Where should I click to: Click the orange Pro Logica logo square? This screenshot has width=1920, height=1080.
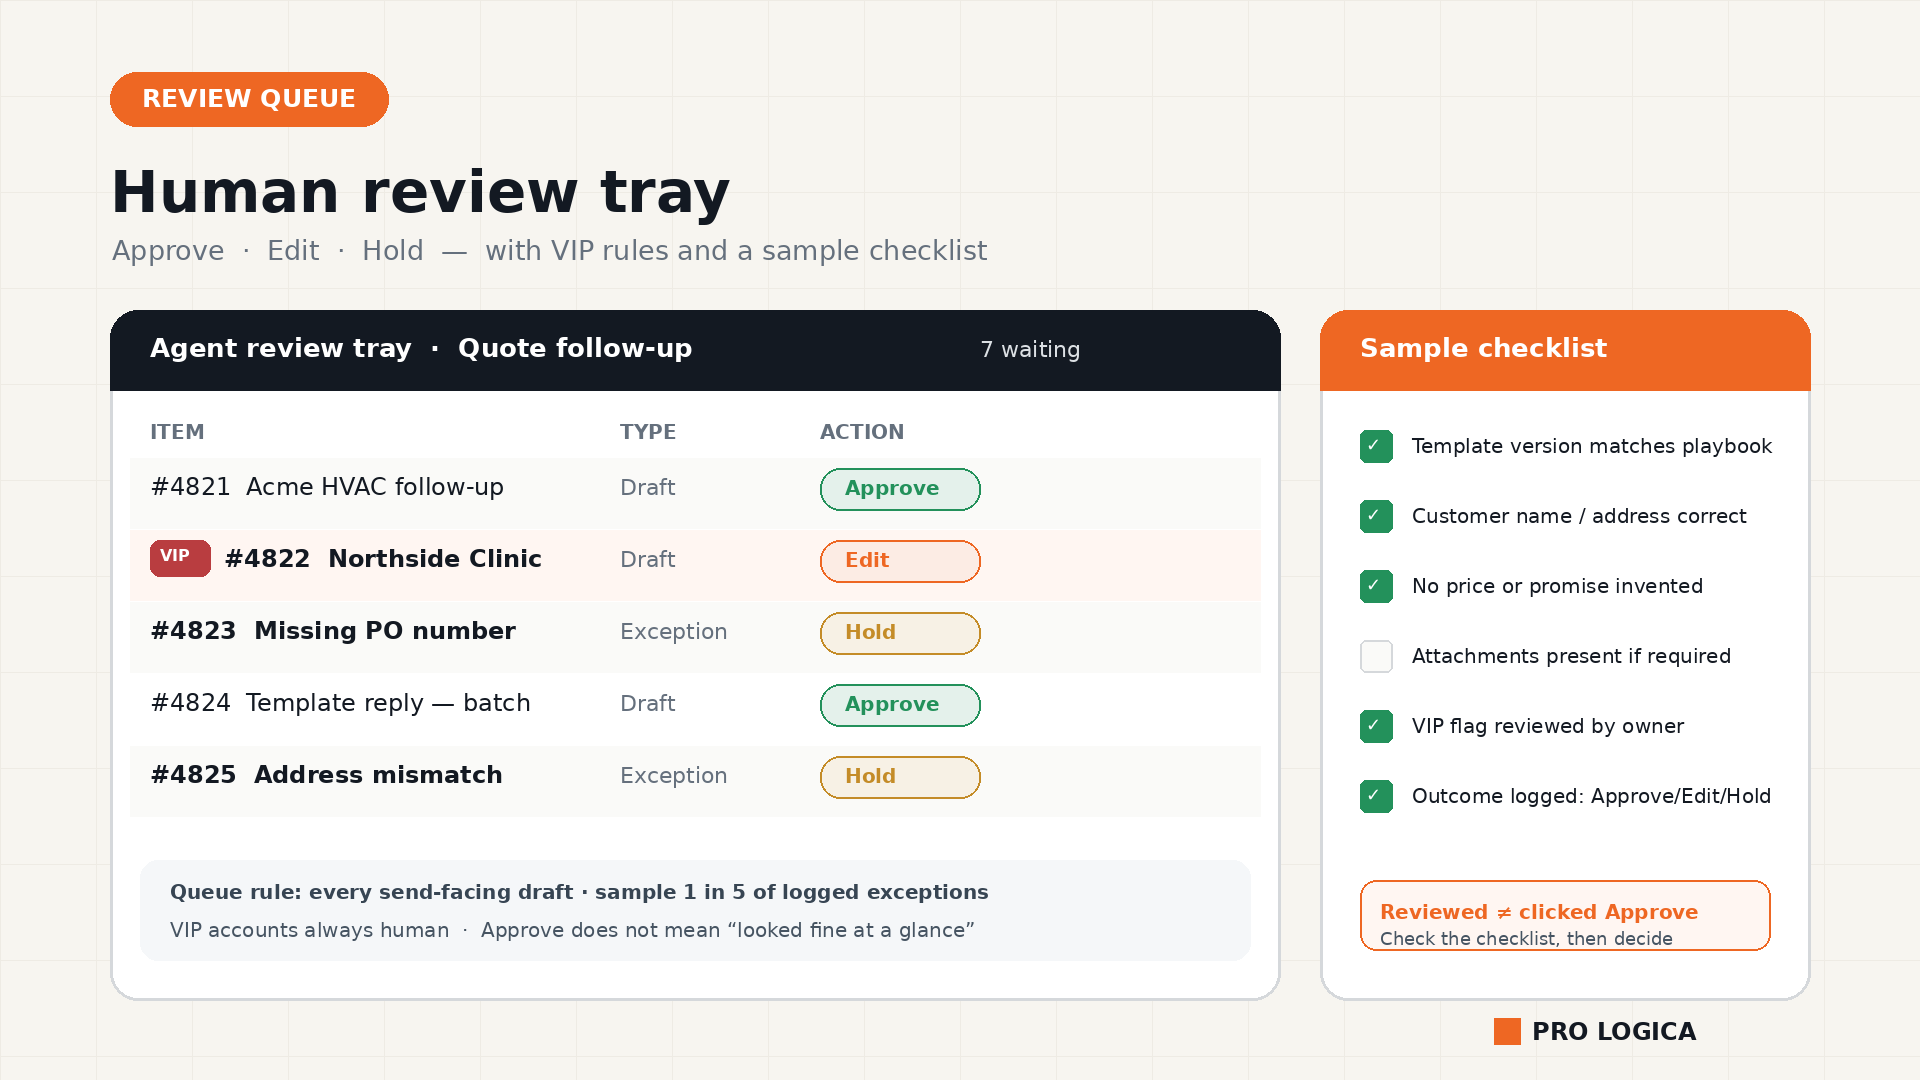tap(1507, 1031)
